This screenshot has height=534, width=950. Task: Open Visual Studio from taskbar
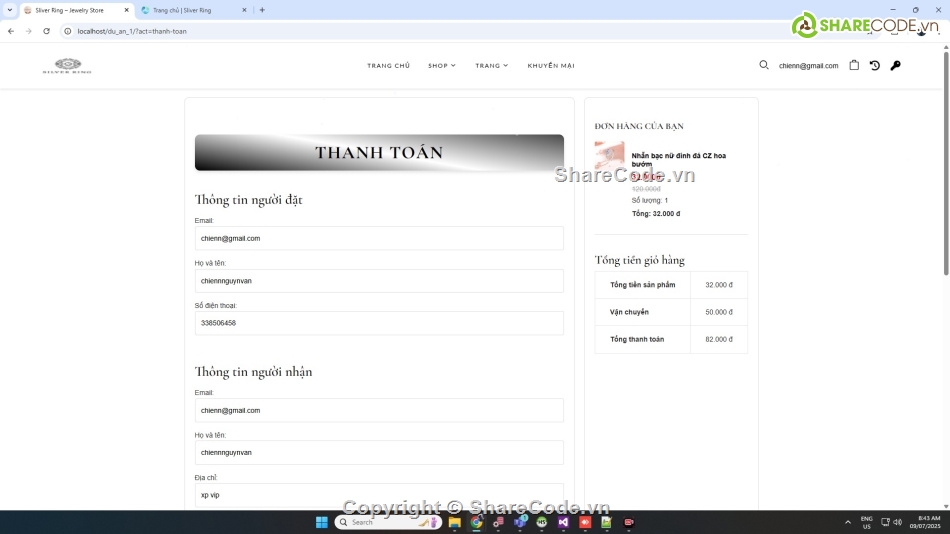[x=563, y=522]
